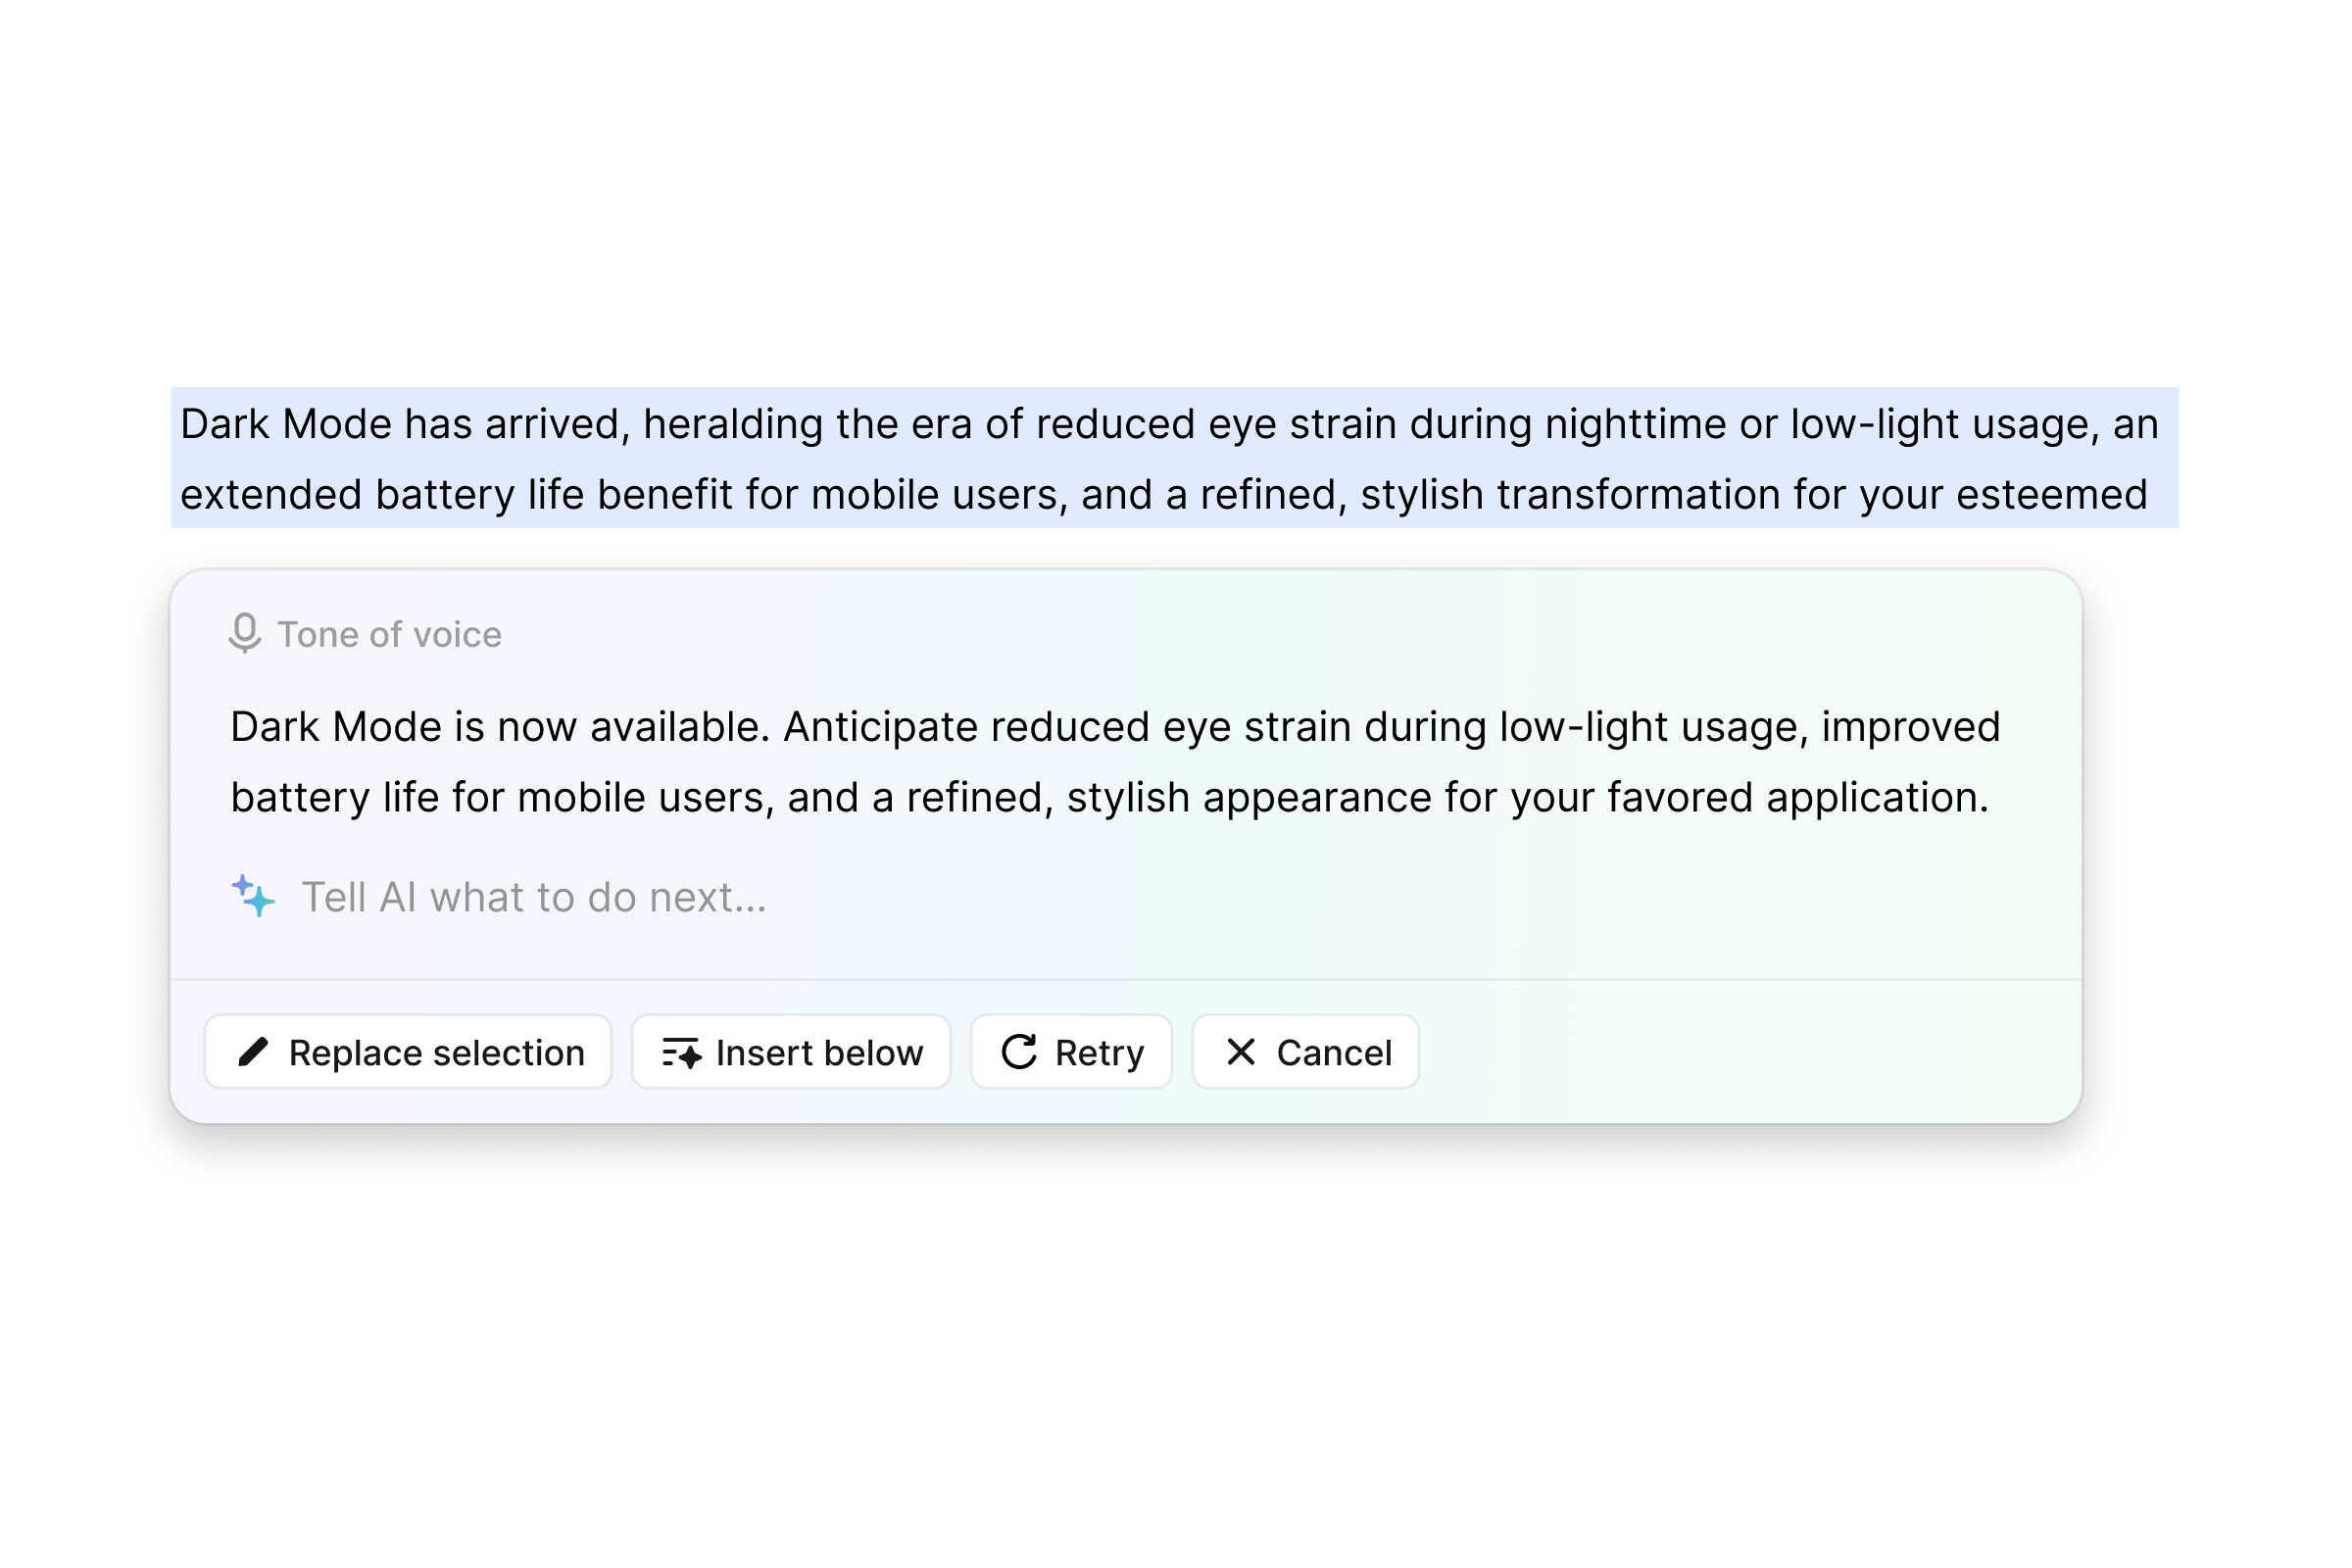
Task: Click the 'Retry' button text
Action: pos(1100,1053)
